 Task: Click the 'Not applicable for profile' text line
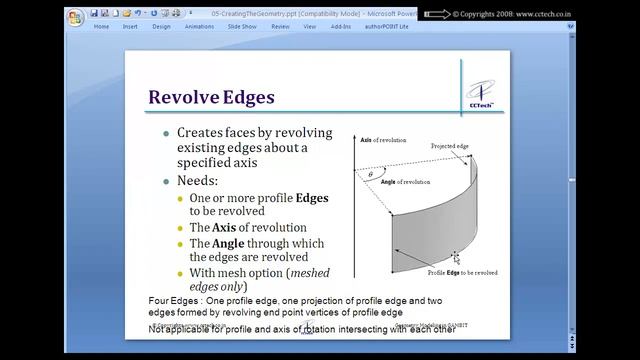[302, 329]
